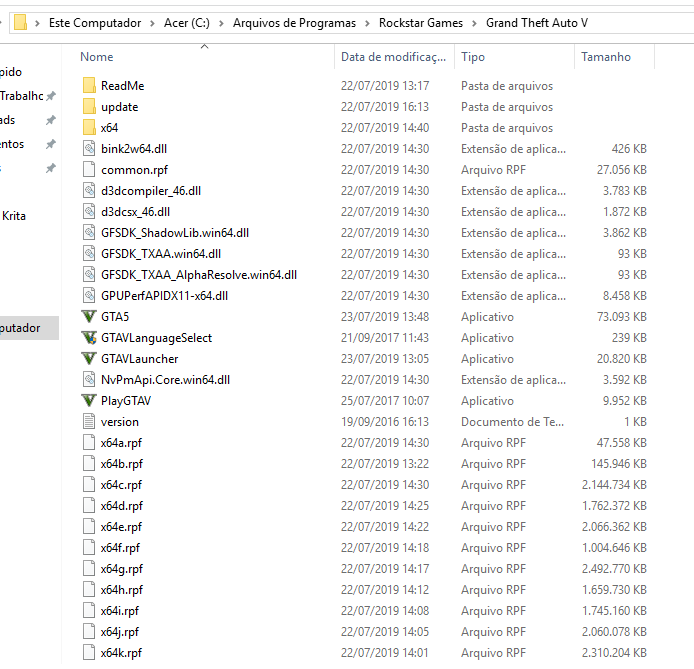Viewport: 694px width, 669px height.
Task: Expand the chevron after Rockstar Games
Action: pos(474,23)
